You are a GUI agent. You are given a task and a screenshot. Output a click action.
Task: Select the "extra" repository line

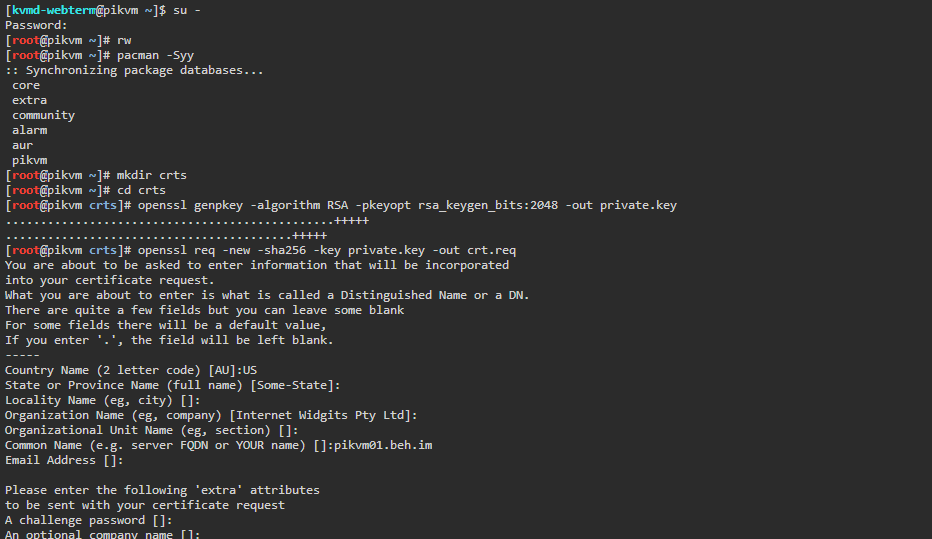click(29, 100)
